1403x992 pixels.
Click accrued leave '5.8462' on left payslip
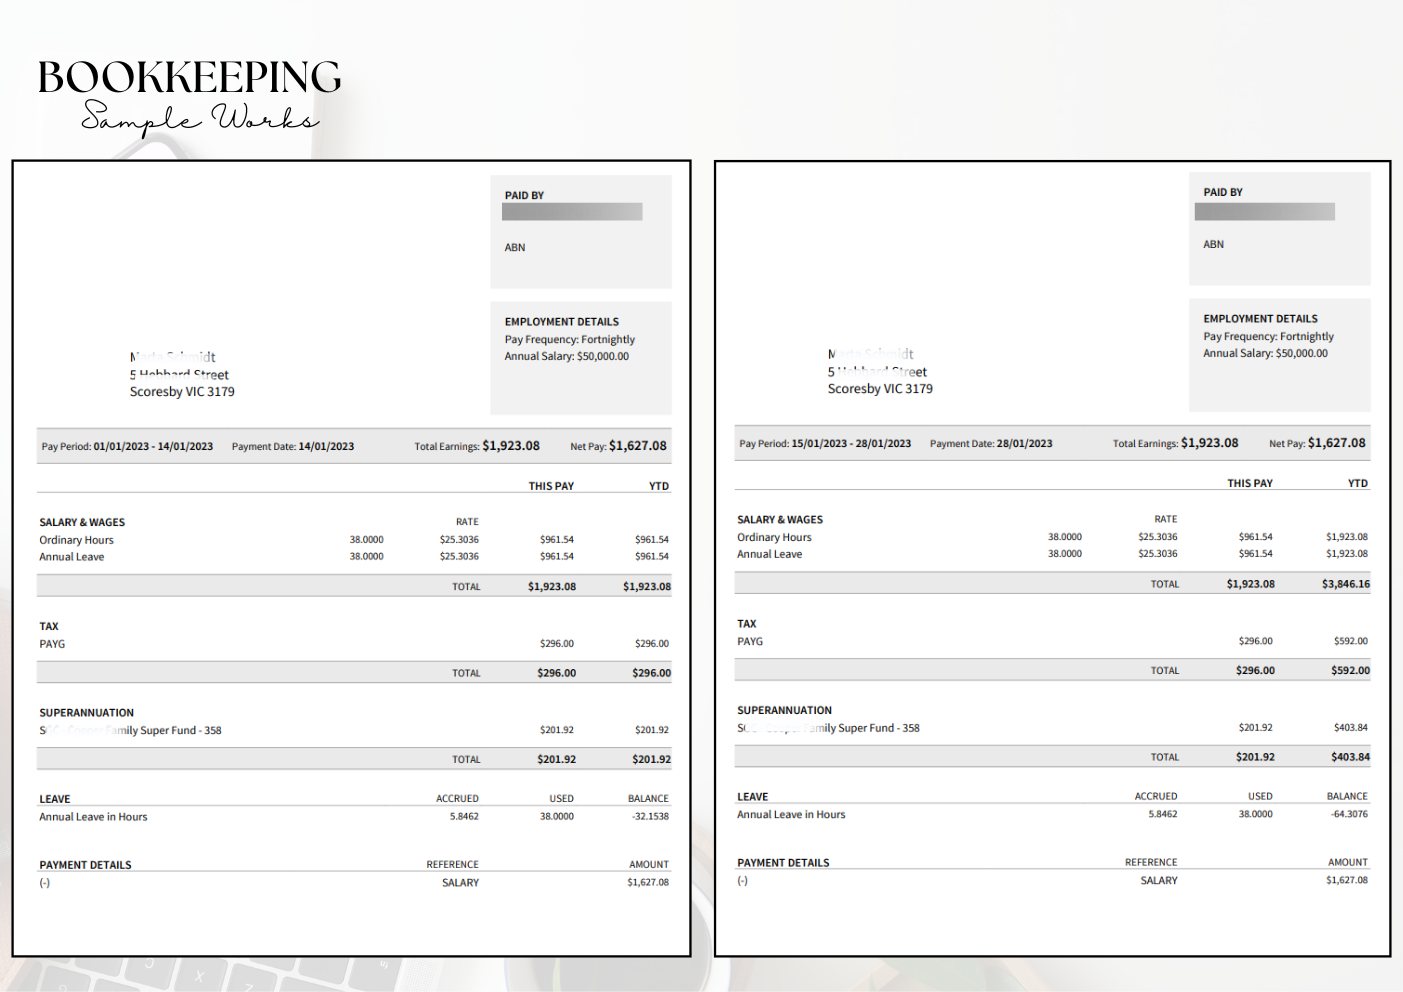464,817
